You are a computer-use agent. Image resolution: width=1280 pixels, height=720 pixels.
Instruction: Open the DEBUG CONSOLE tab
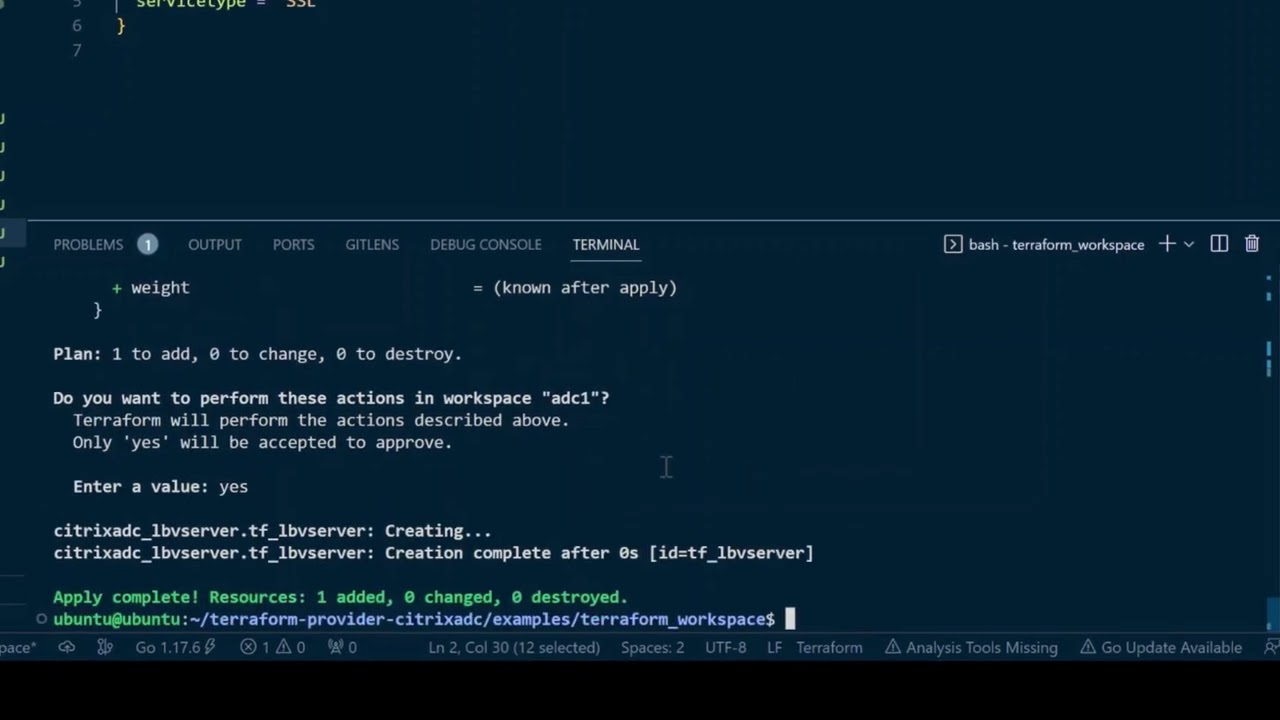coord(486,244)
